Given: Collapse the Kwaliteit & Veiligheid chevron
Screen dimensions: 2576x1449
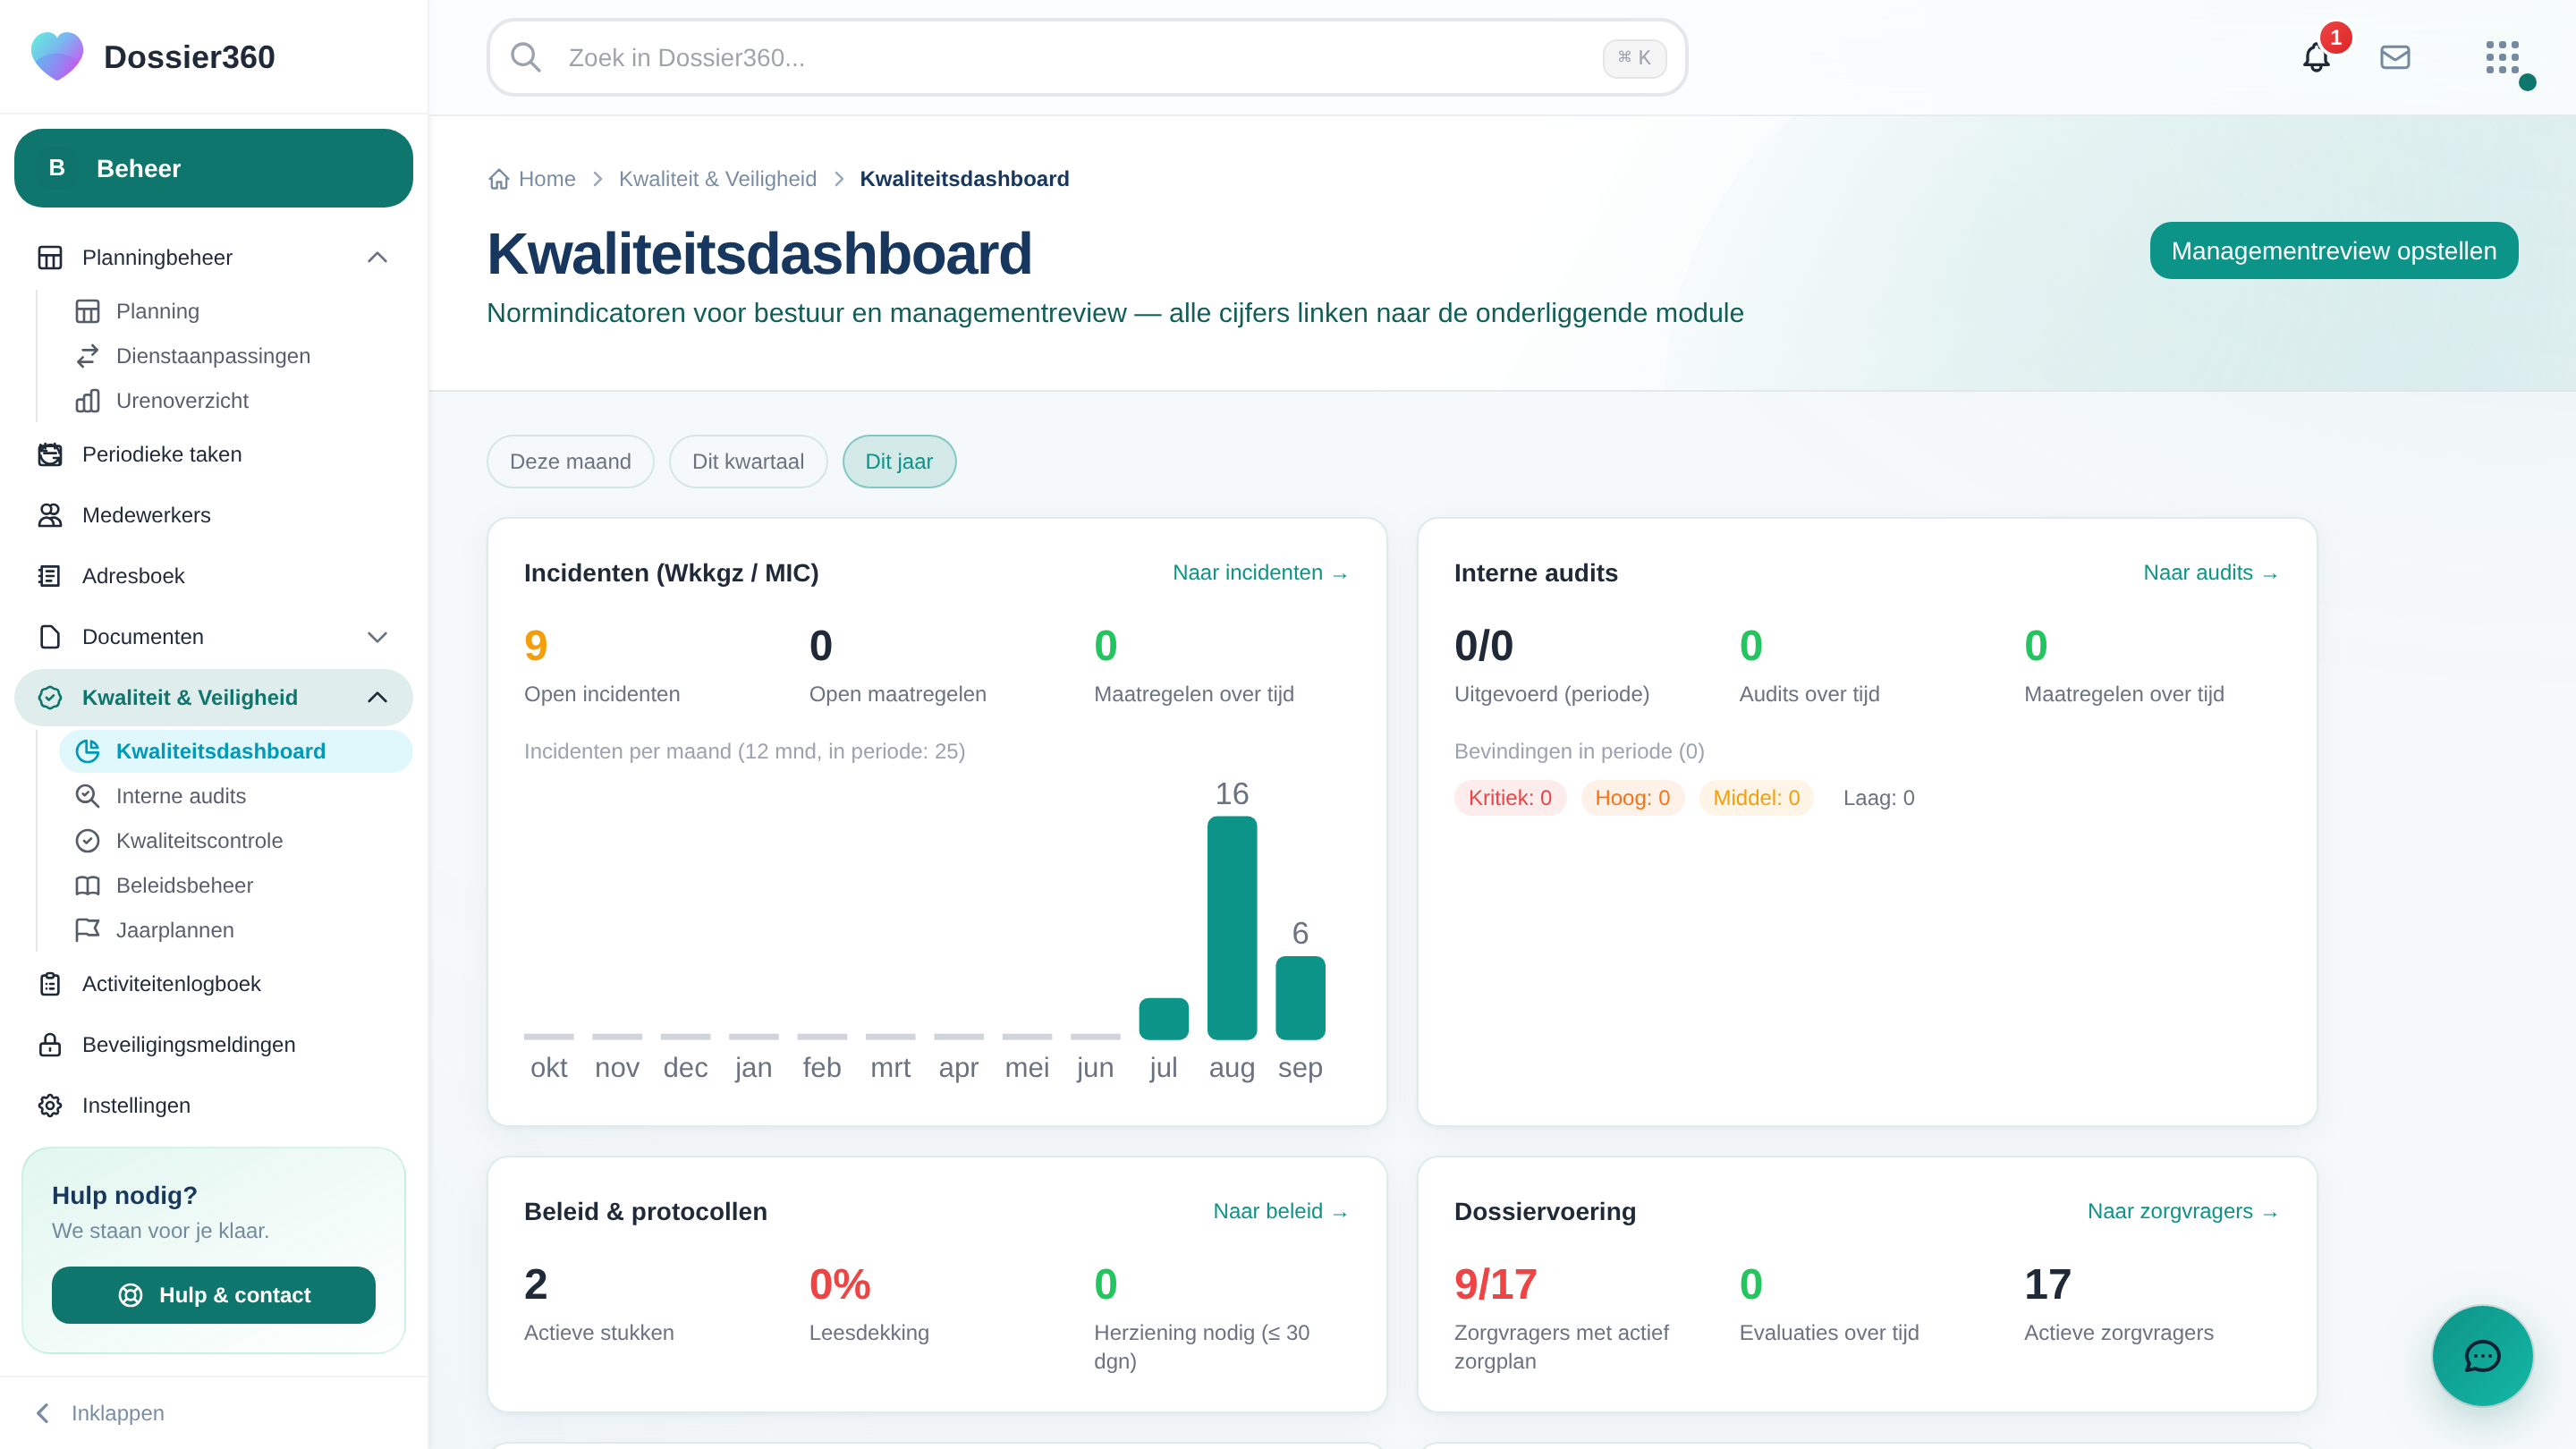Looking at the screenshot, I should coord(377,698).
